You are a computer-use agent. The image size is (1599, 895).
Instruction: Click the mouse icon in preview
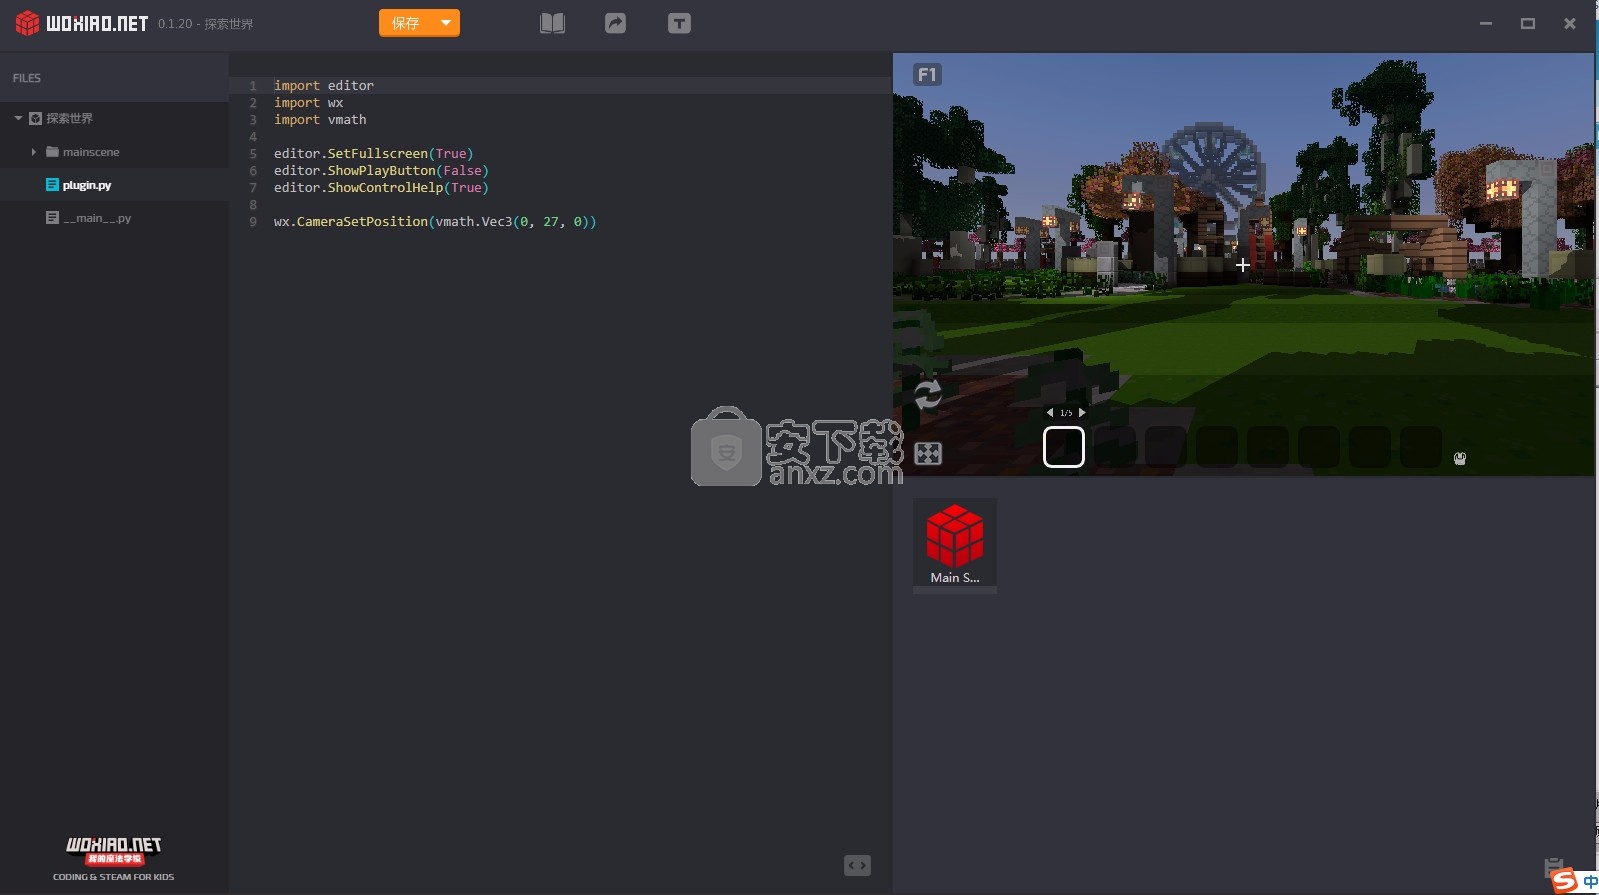(1460, 458)
